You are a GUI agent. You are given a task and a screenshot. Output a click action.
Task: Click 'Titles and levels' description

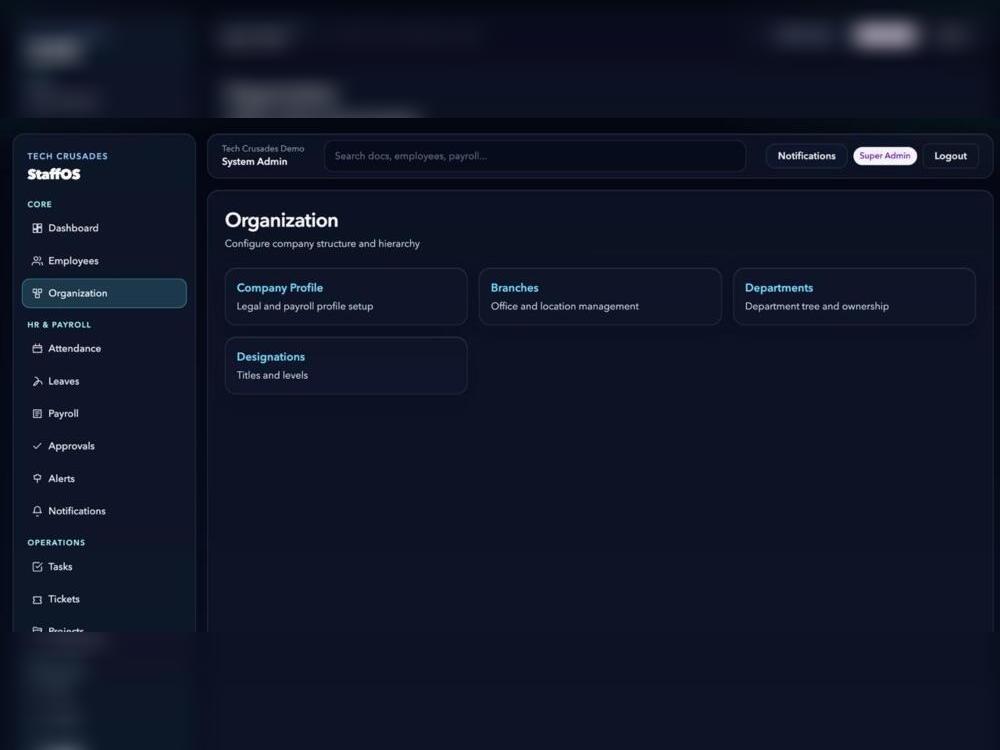pyautogui.click(x=272, y=375)
